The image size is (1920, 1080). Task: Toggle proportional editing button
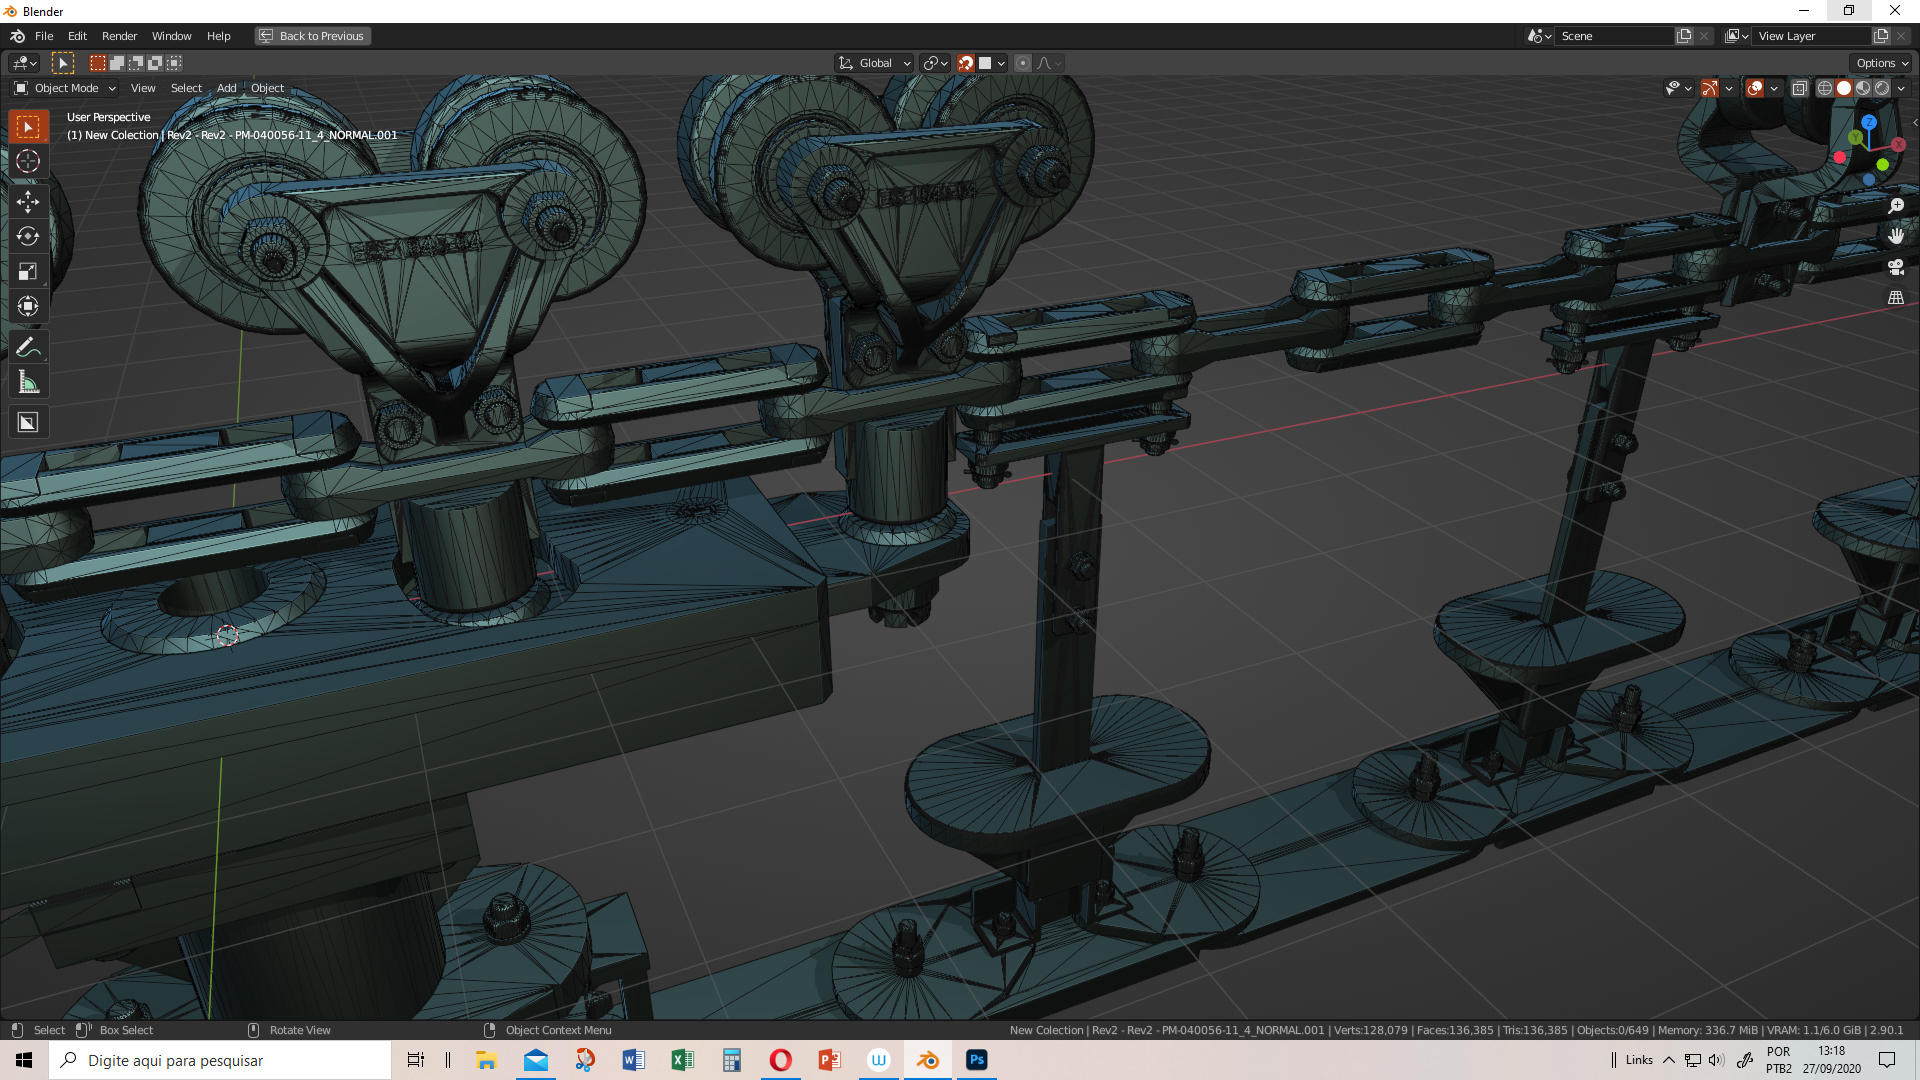coord(1022,63)
